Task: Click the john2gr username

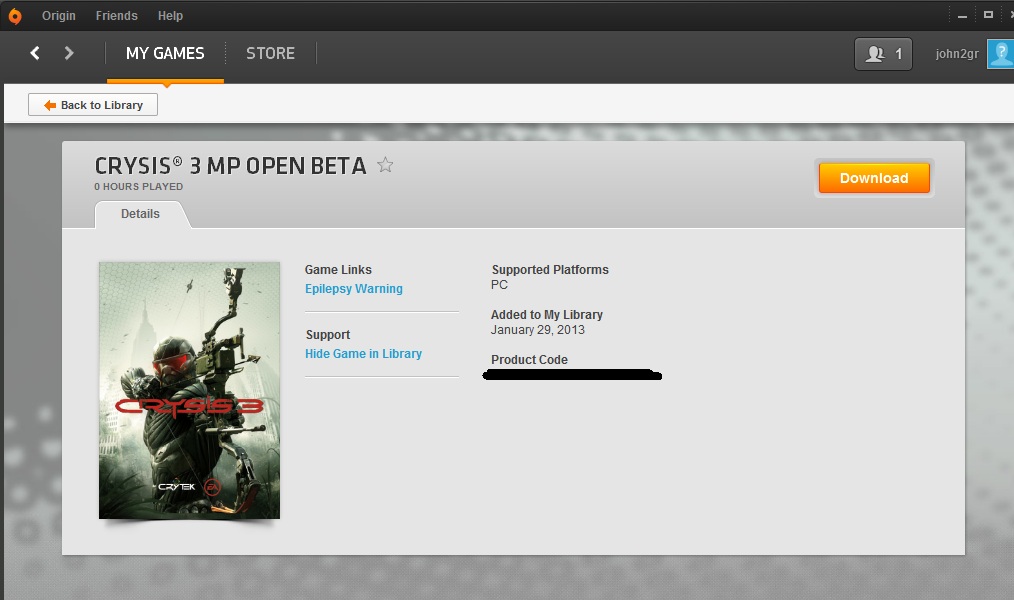Action: [956, 54]
